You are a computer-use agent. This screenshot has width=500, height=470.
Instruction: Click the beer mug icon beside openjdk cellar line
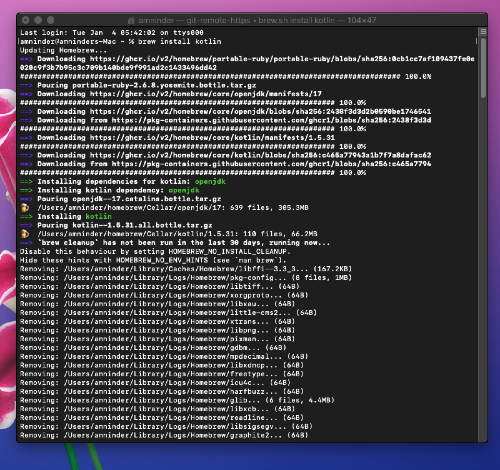point(25,208)
